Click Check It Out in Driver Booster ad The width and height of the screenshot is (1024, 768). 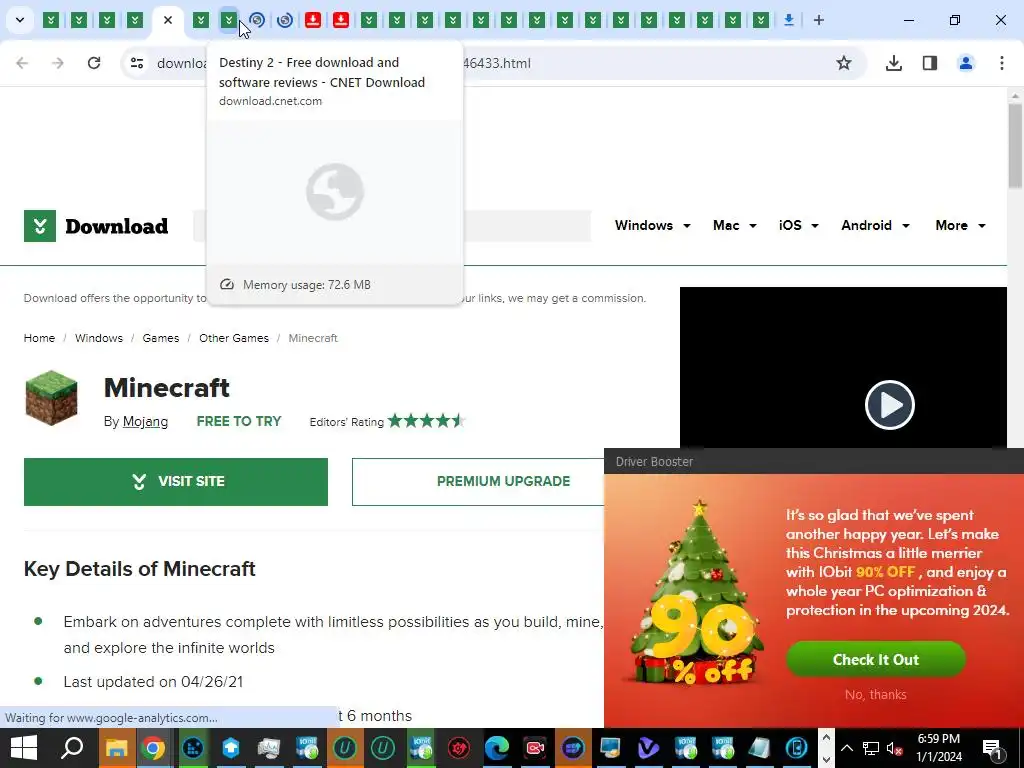876,660
